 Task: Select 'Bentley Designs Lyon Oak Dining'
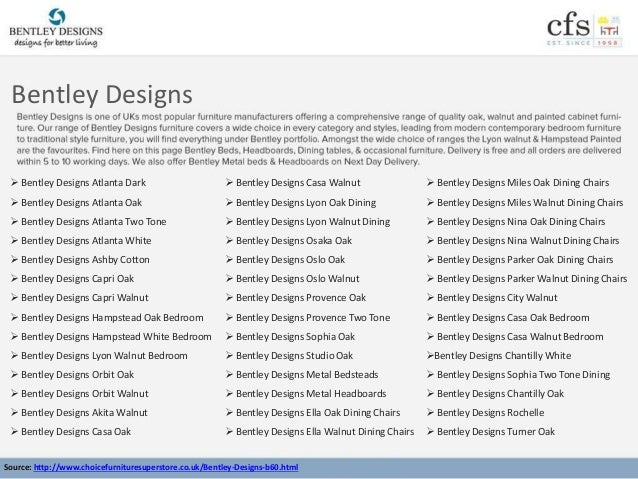click(x=306, y=203)
